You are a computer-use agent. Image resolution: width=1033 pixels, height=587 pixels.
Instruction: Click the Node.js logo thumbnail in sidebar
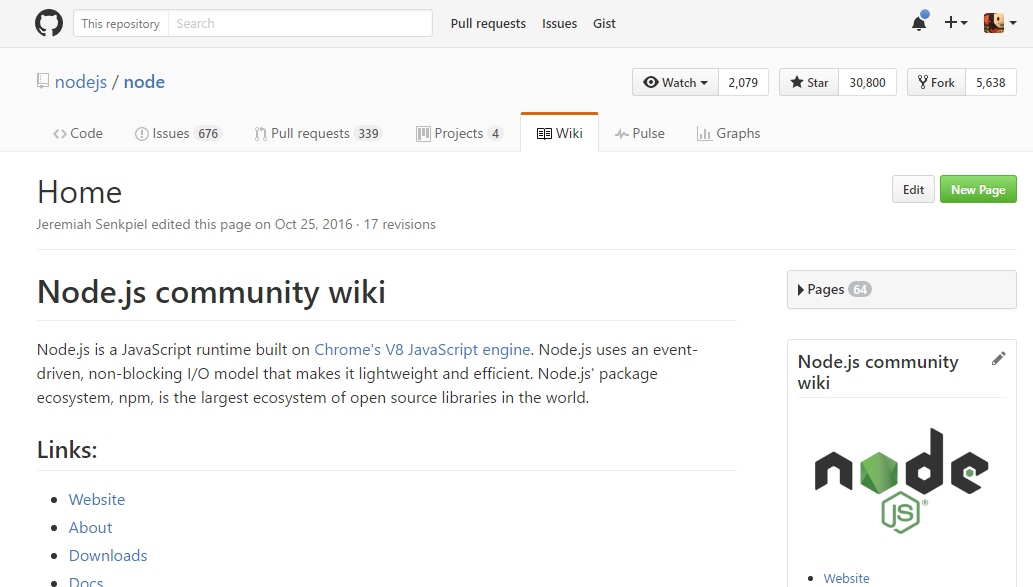point(900,480)
